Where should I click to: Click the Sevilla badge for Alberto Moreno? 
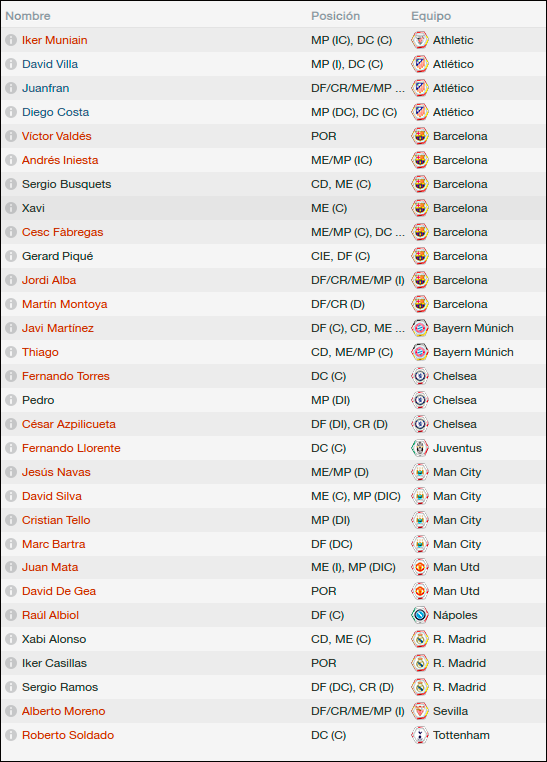(x=420, y=711)
